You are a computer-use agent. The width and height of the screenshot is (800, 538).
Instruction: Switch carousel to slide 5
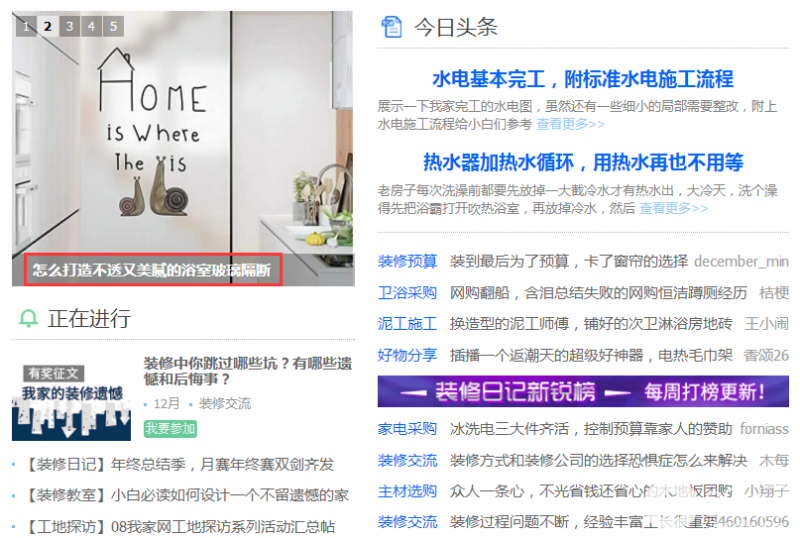tap(113, 26)
